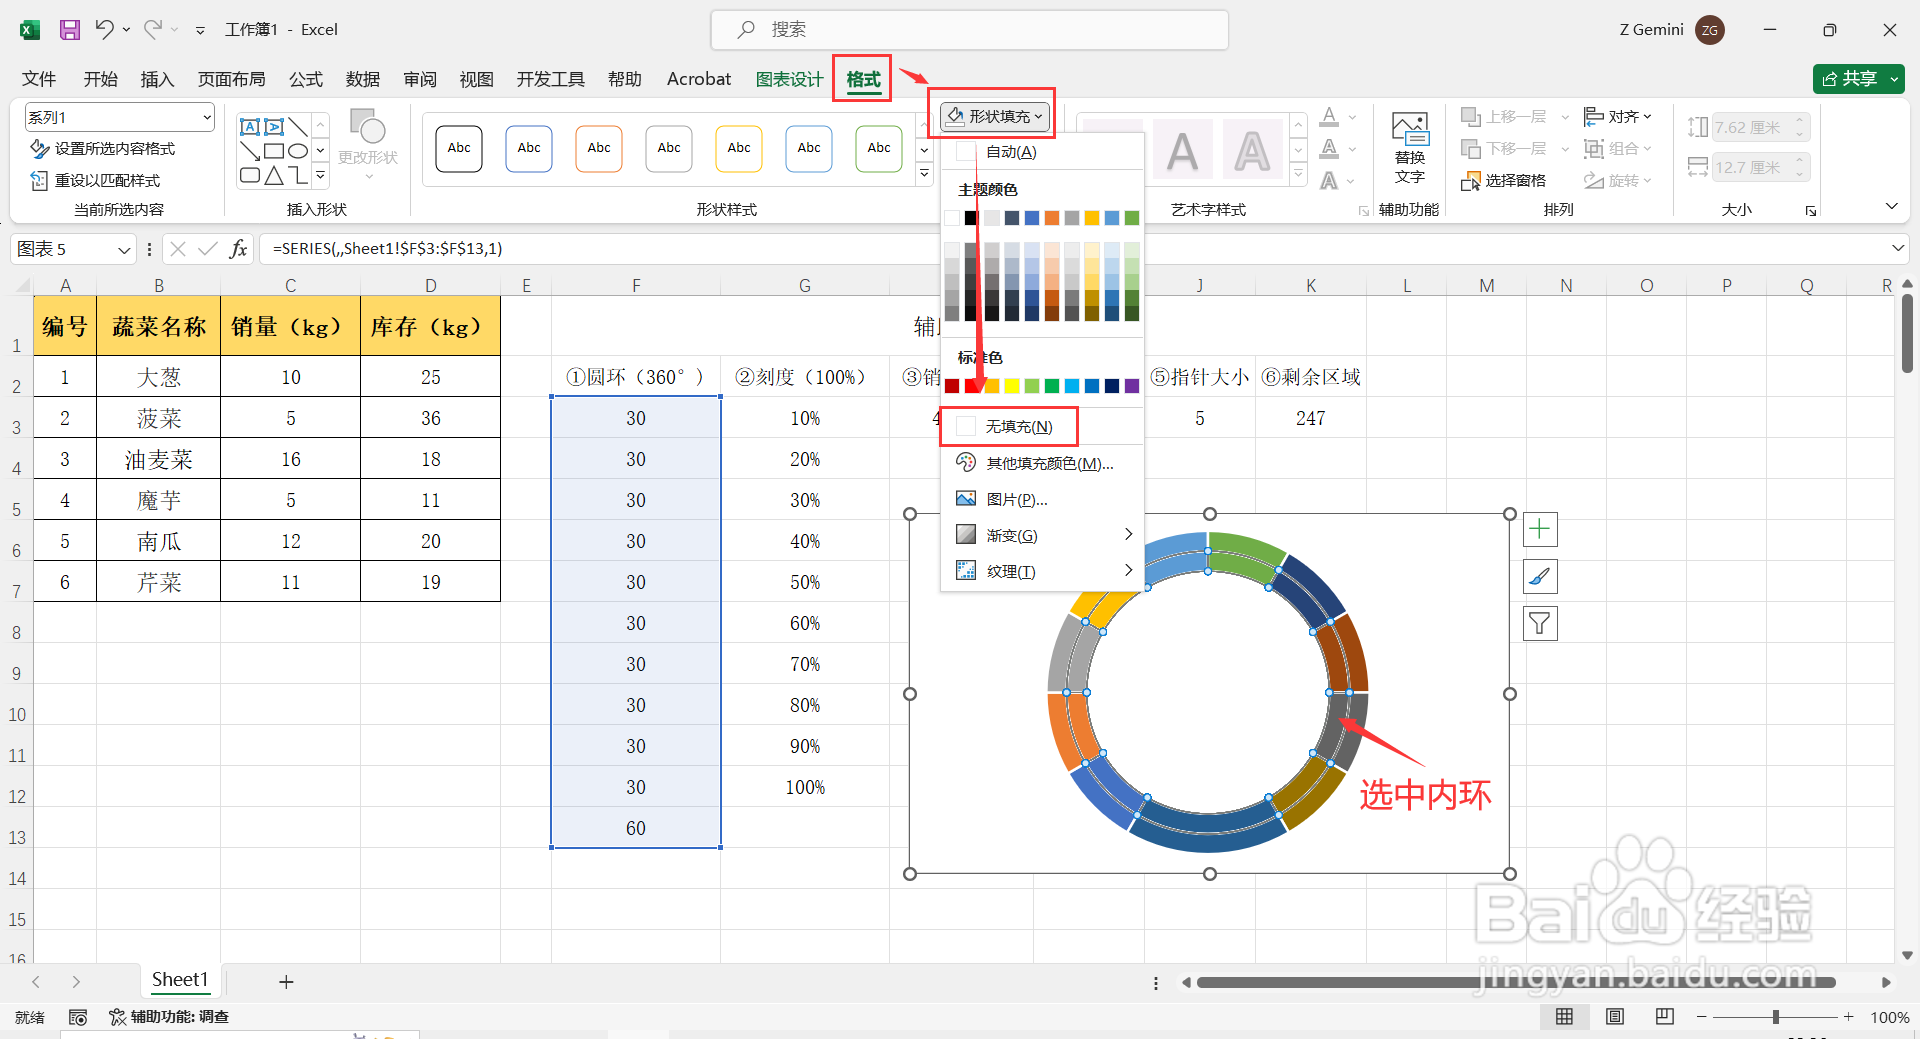Apply the orange outlined Abc shape style
1920x1039 pixels.
(x=599, y=148)
